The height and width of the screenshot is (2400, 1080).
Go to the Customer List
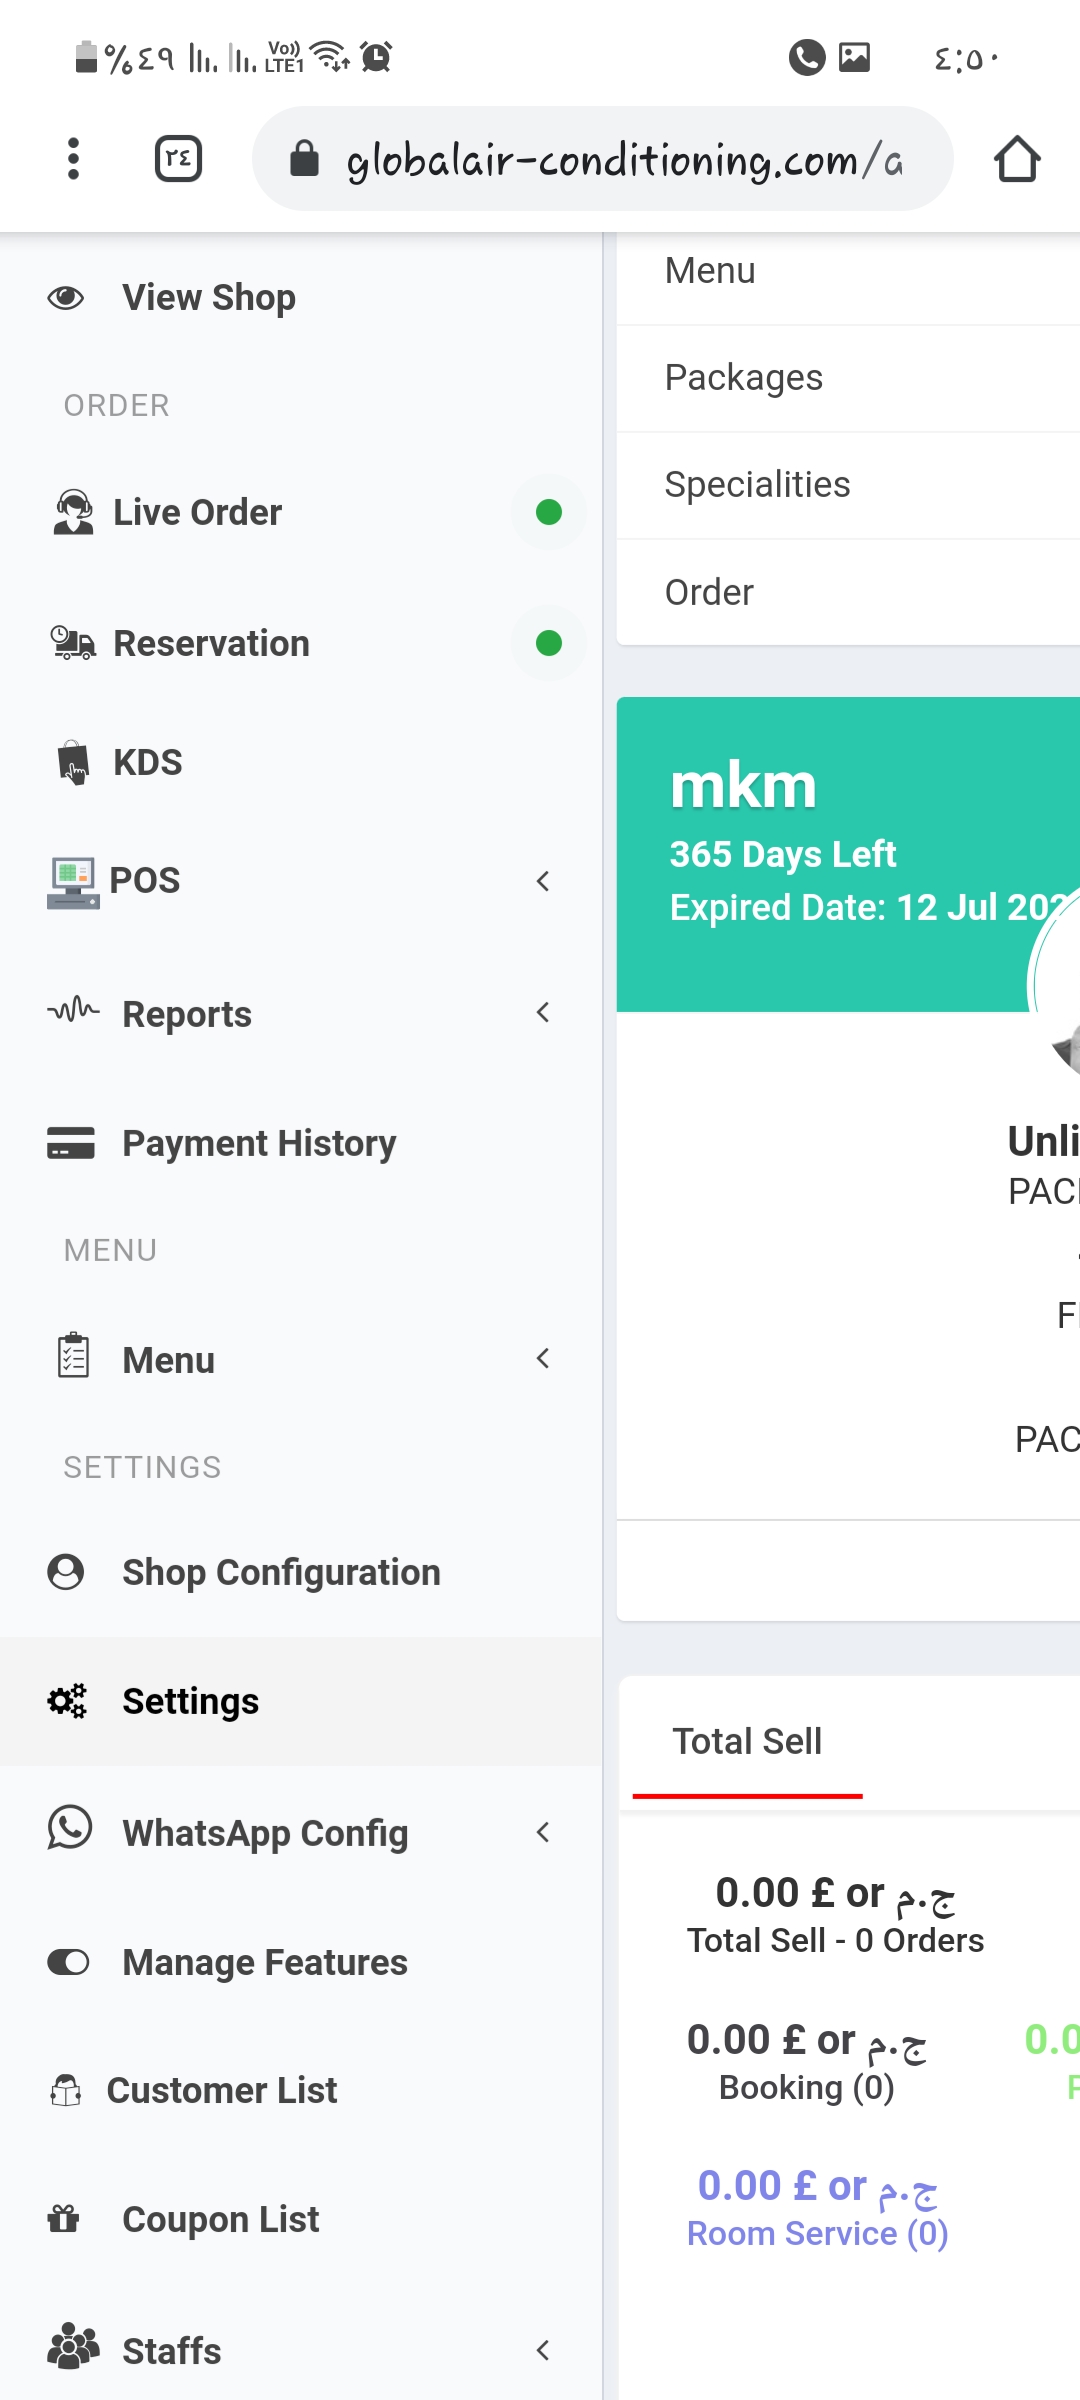(x=222, y=2090)
